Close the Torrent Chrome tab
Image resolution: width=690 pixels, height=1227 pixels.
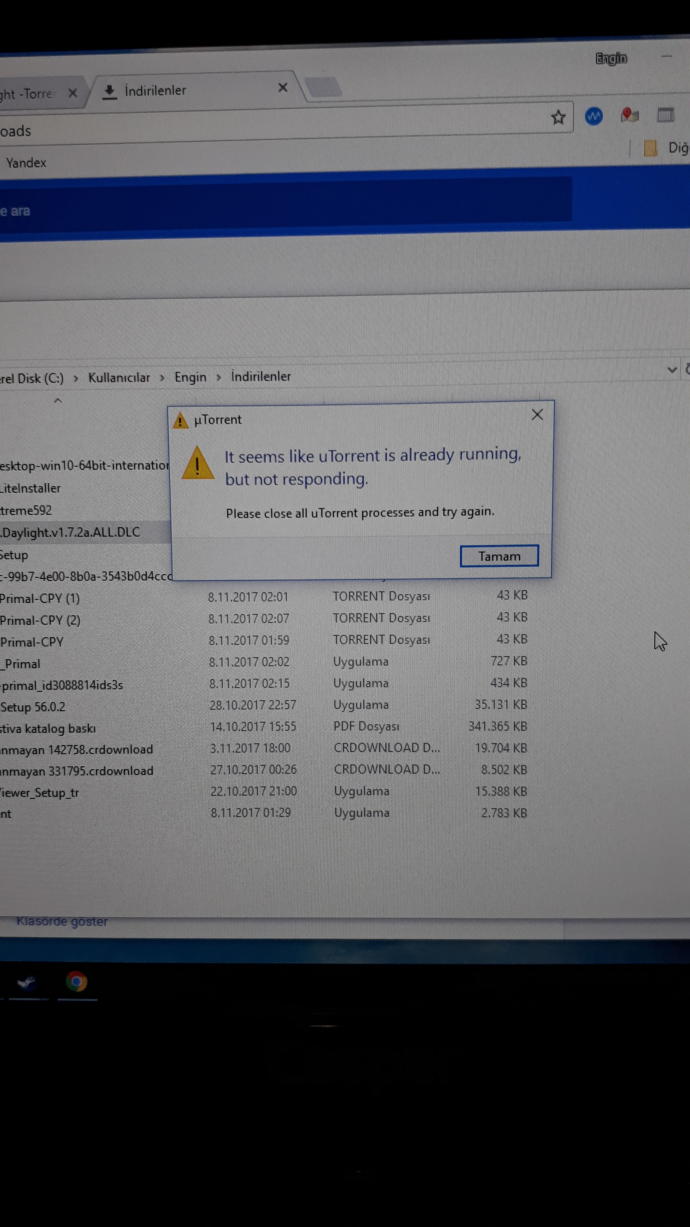72,93
